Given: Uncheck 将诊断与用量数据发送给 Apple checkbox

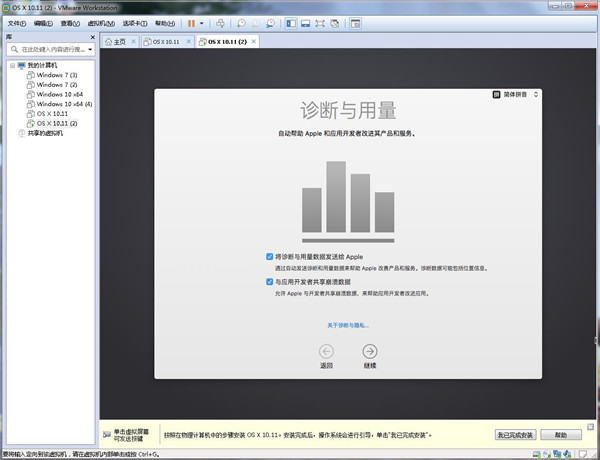Looking at the screenshot, I should (x=269, y=256).
